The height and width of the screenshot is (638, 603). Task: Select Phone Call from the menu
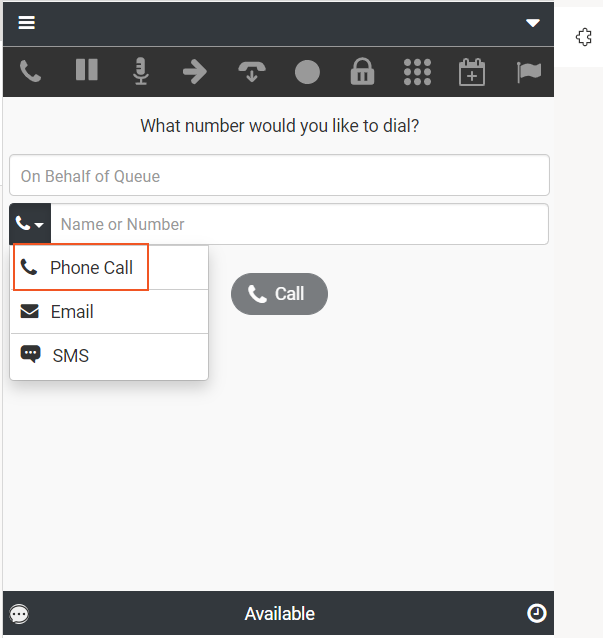tap(80, 268)
